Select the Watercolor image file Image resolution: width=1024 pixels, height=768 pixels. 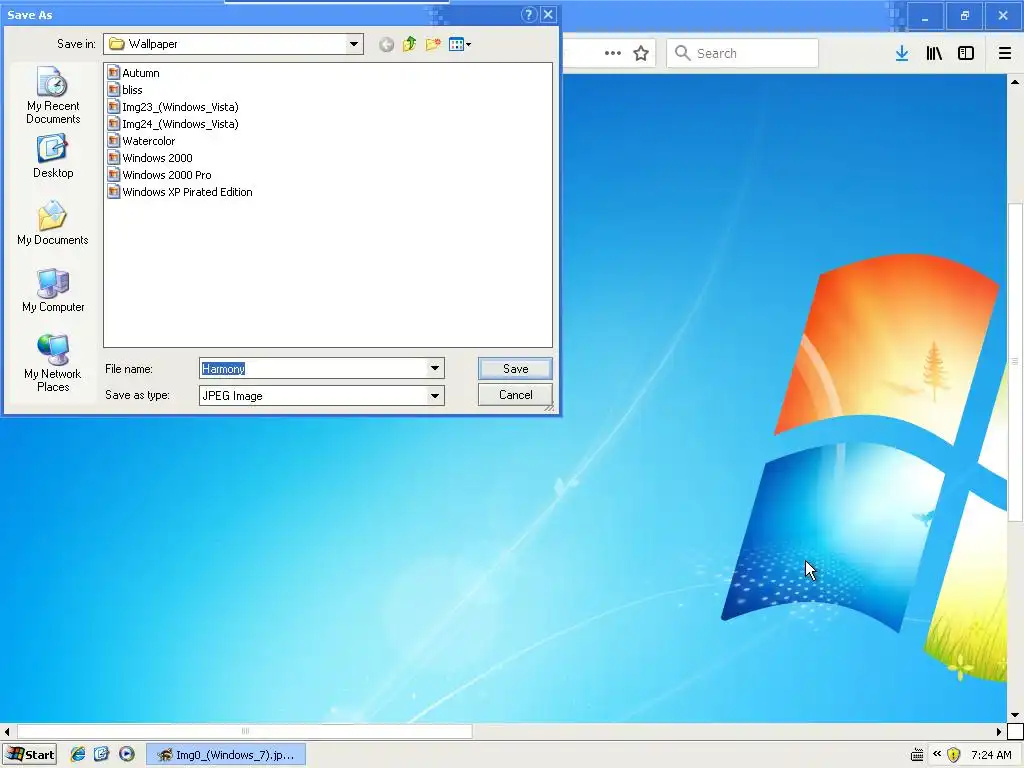pos(142,140)
